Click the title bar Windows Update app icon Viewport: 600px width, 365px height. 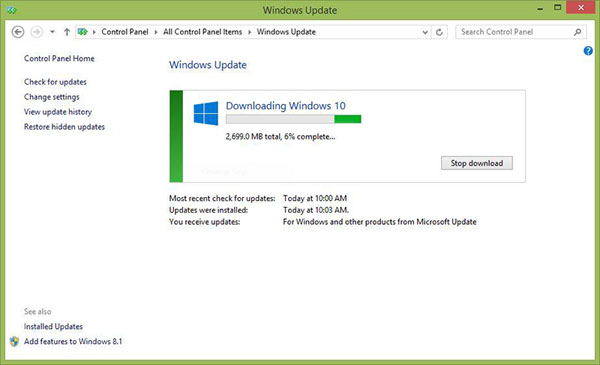(11, 10)
